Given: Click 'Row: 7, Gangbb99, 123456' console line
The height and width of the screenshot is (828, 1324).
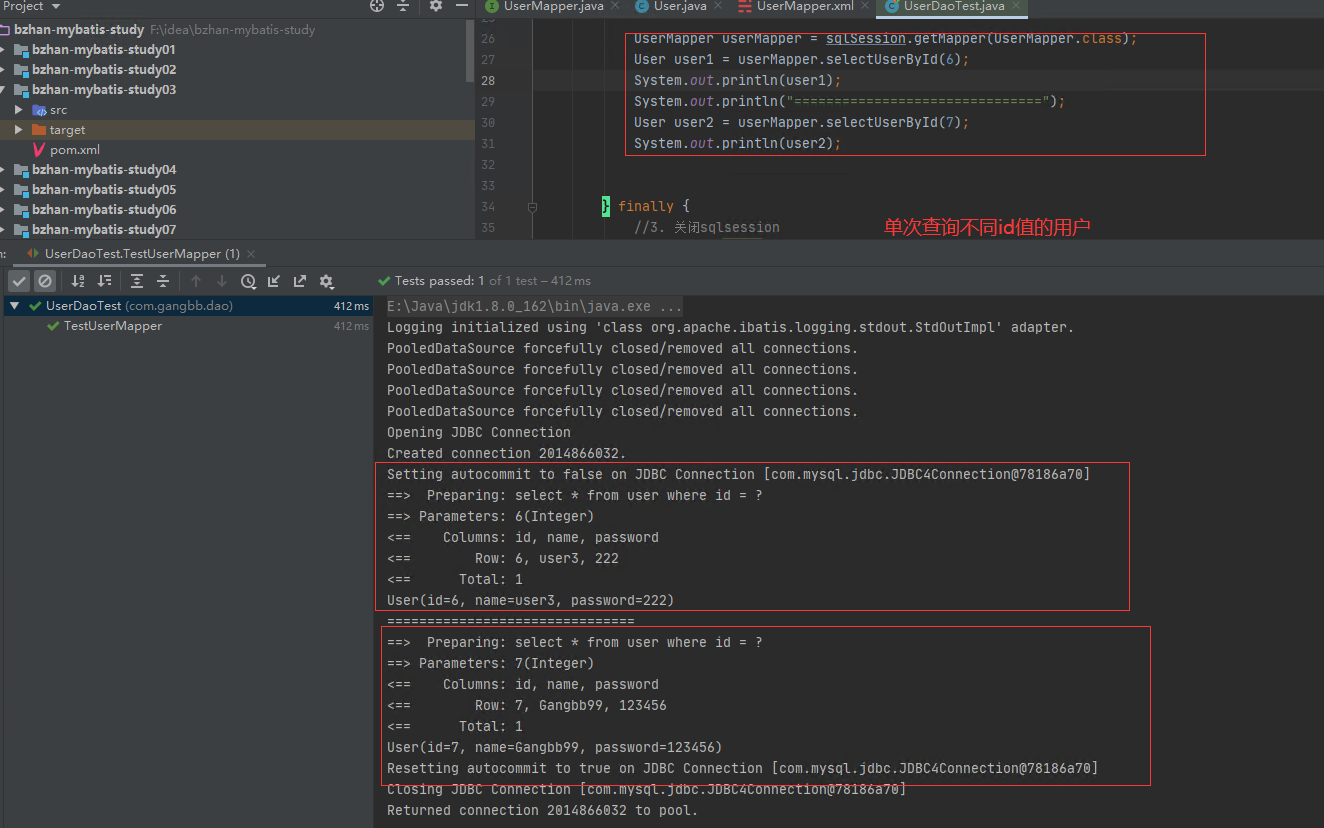Looking at the screenshot, I should coord(527,706).
